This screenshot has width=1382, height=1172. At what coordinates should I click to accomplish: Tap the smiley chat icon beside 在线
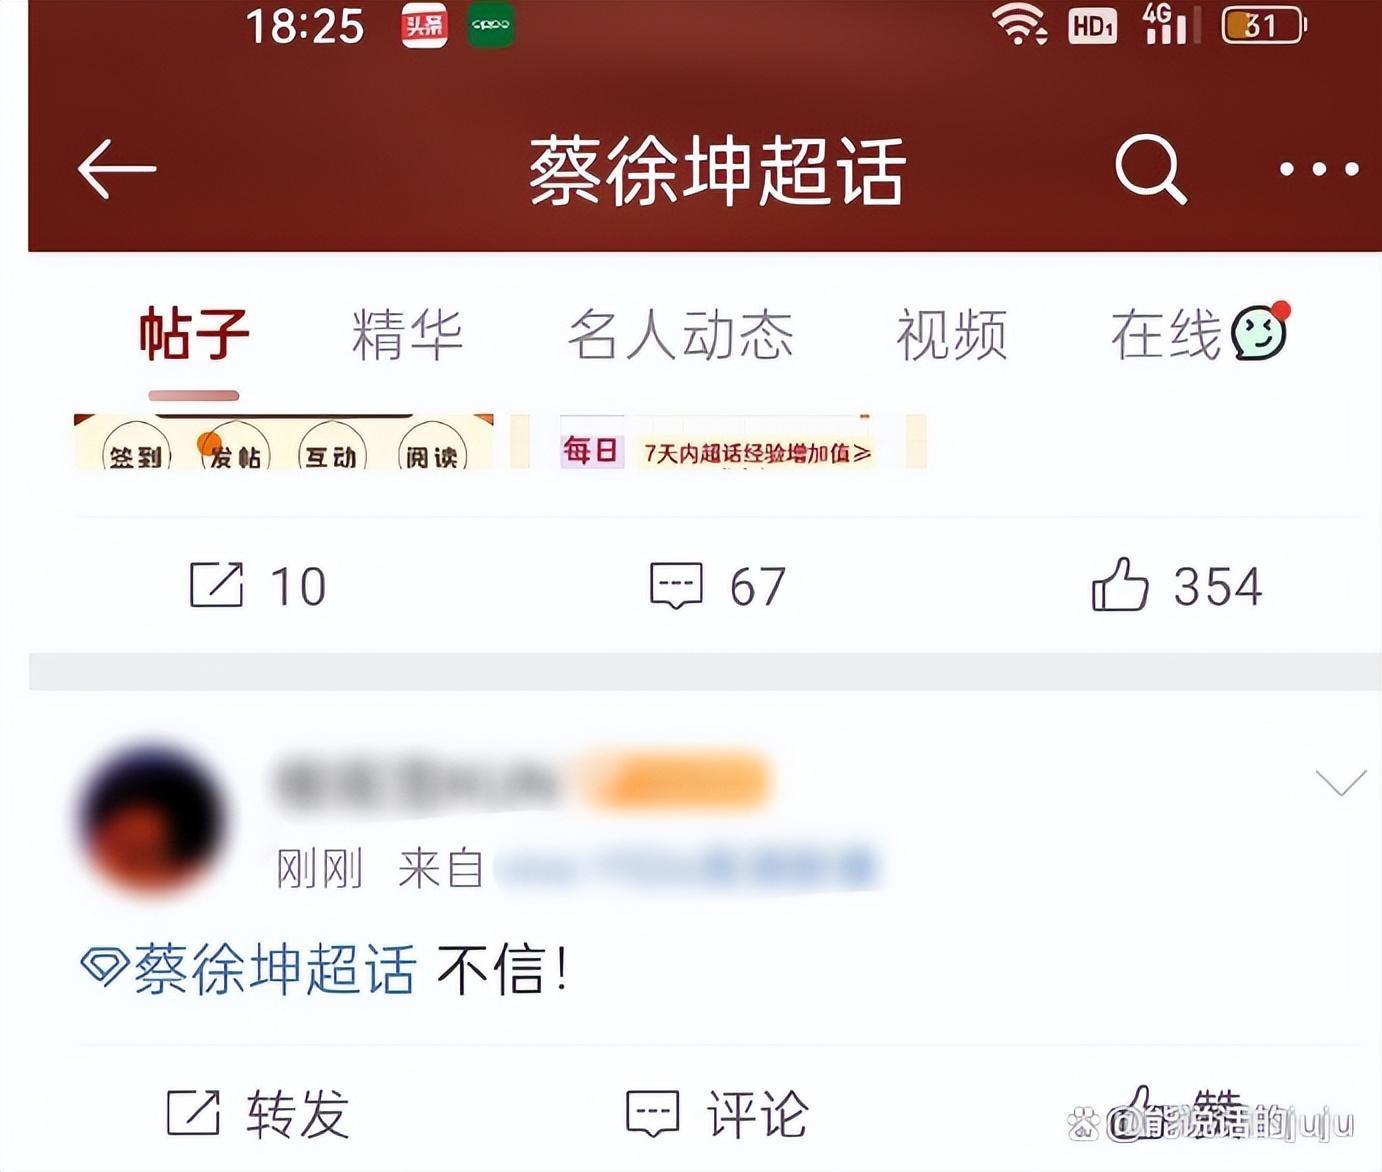pos(1260,331)
